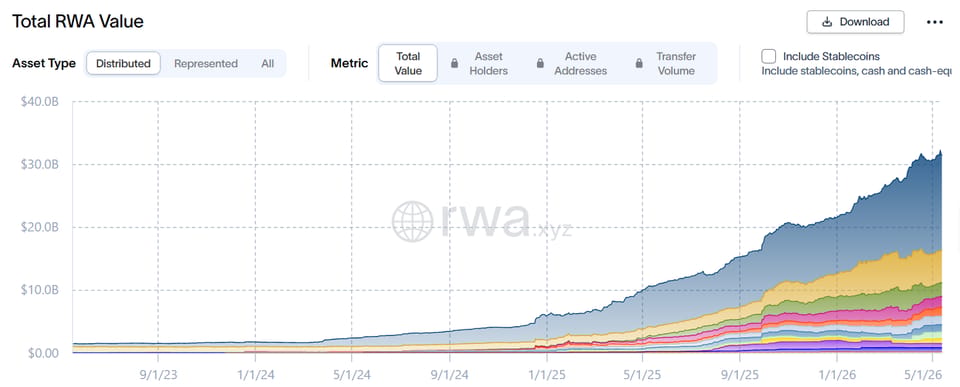Viewport: 960px width, 387px height.
Task: Enable the Include Stablecoins checkbox
Action: [768, 56]
